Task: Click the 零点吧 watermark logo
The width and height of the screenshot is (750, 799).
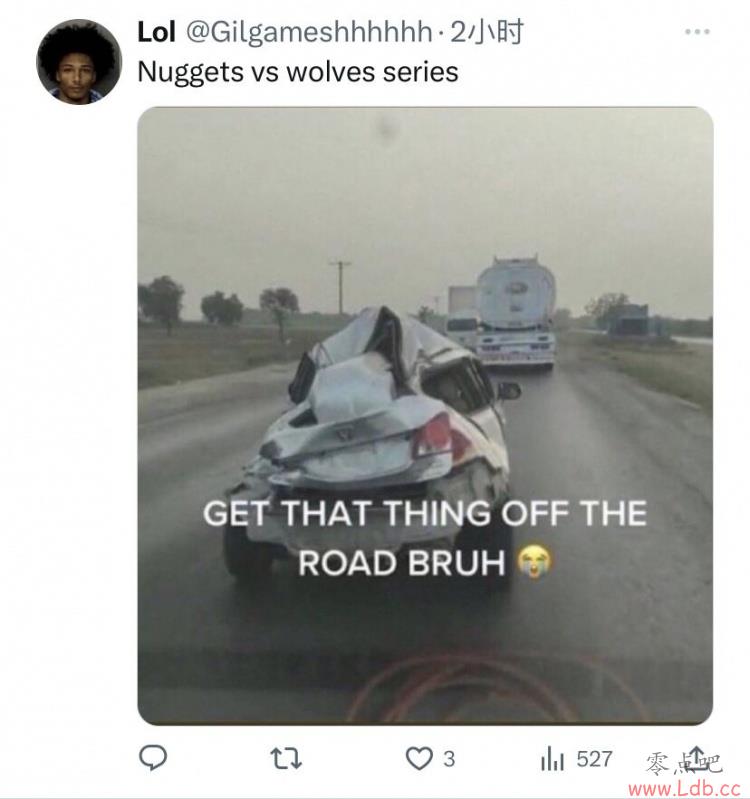Action: 683,764
